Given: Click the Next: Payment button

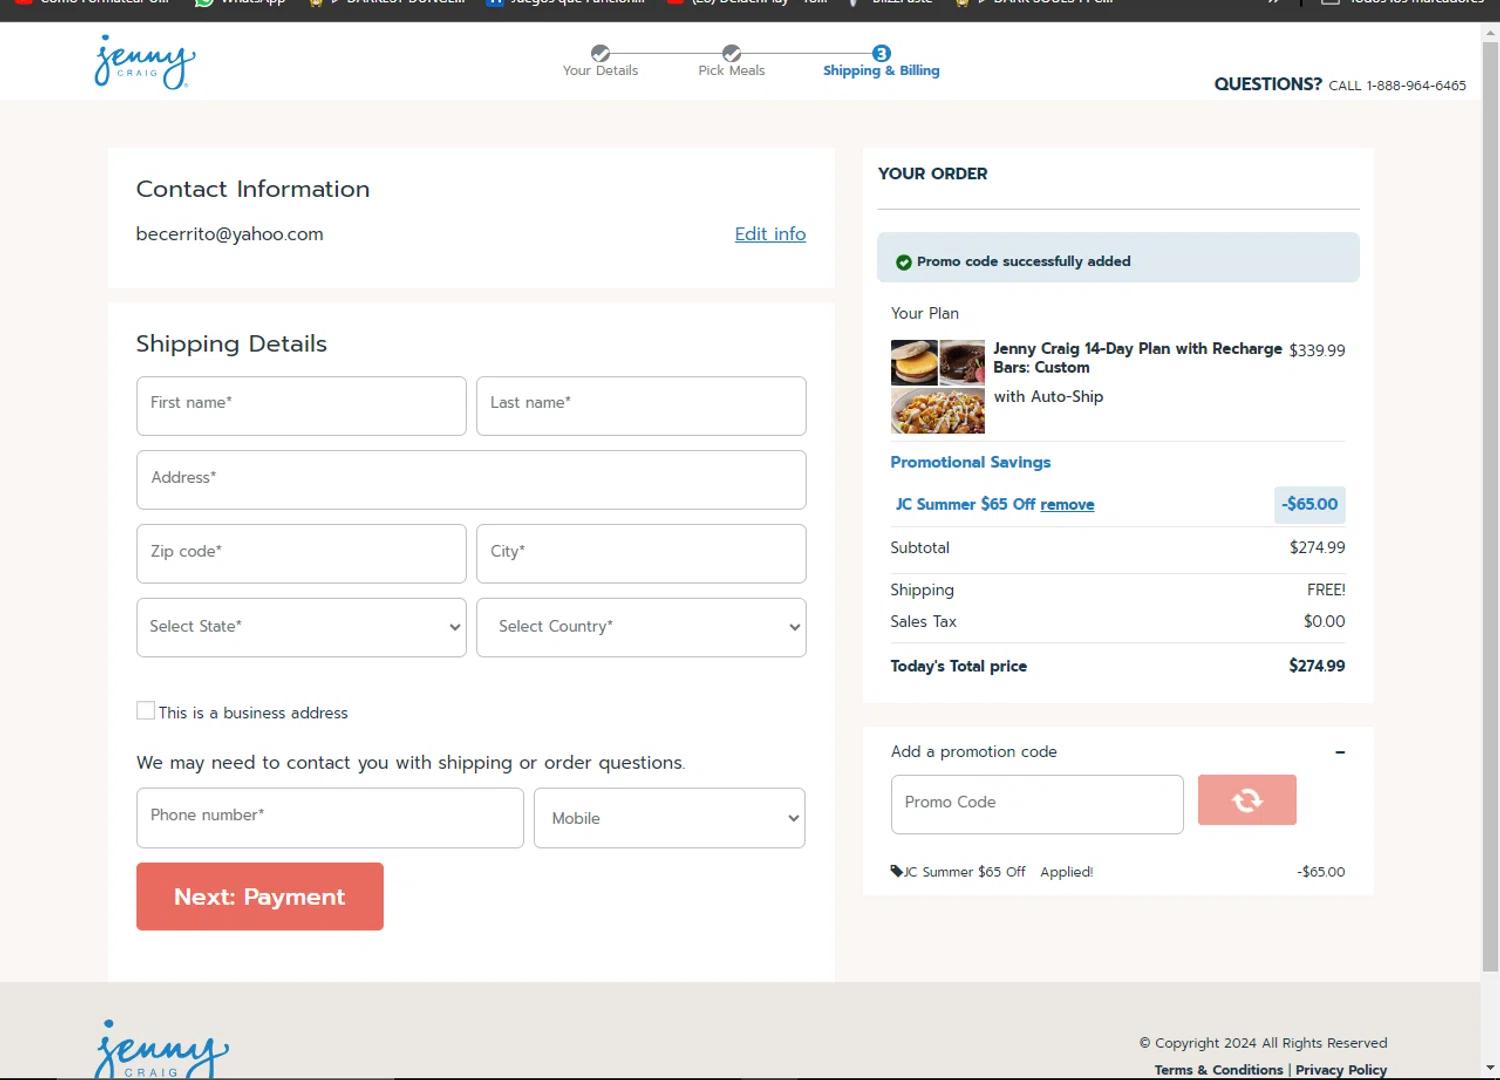Looking at the screenshot, I should (x=260, y=897).
